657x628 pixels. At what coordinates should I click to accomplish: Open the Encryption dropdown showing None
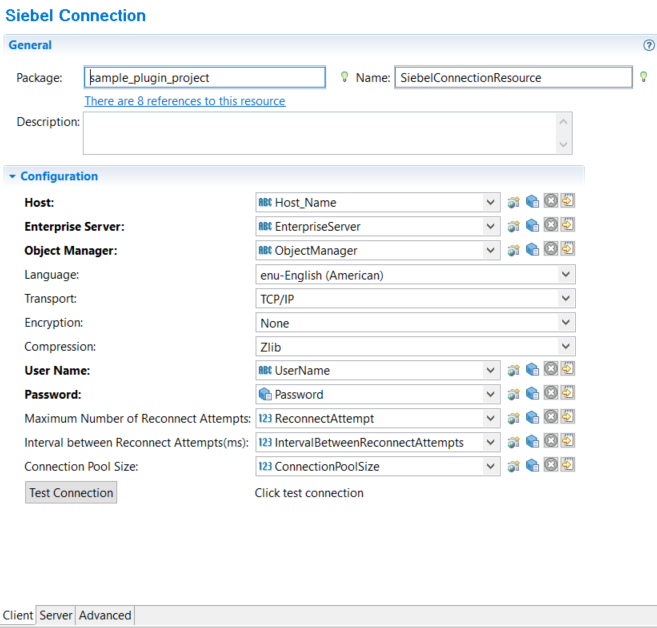pos(566,323)
